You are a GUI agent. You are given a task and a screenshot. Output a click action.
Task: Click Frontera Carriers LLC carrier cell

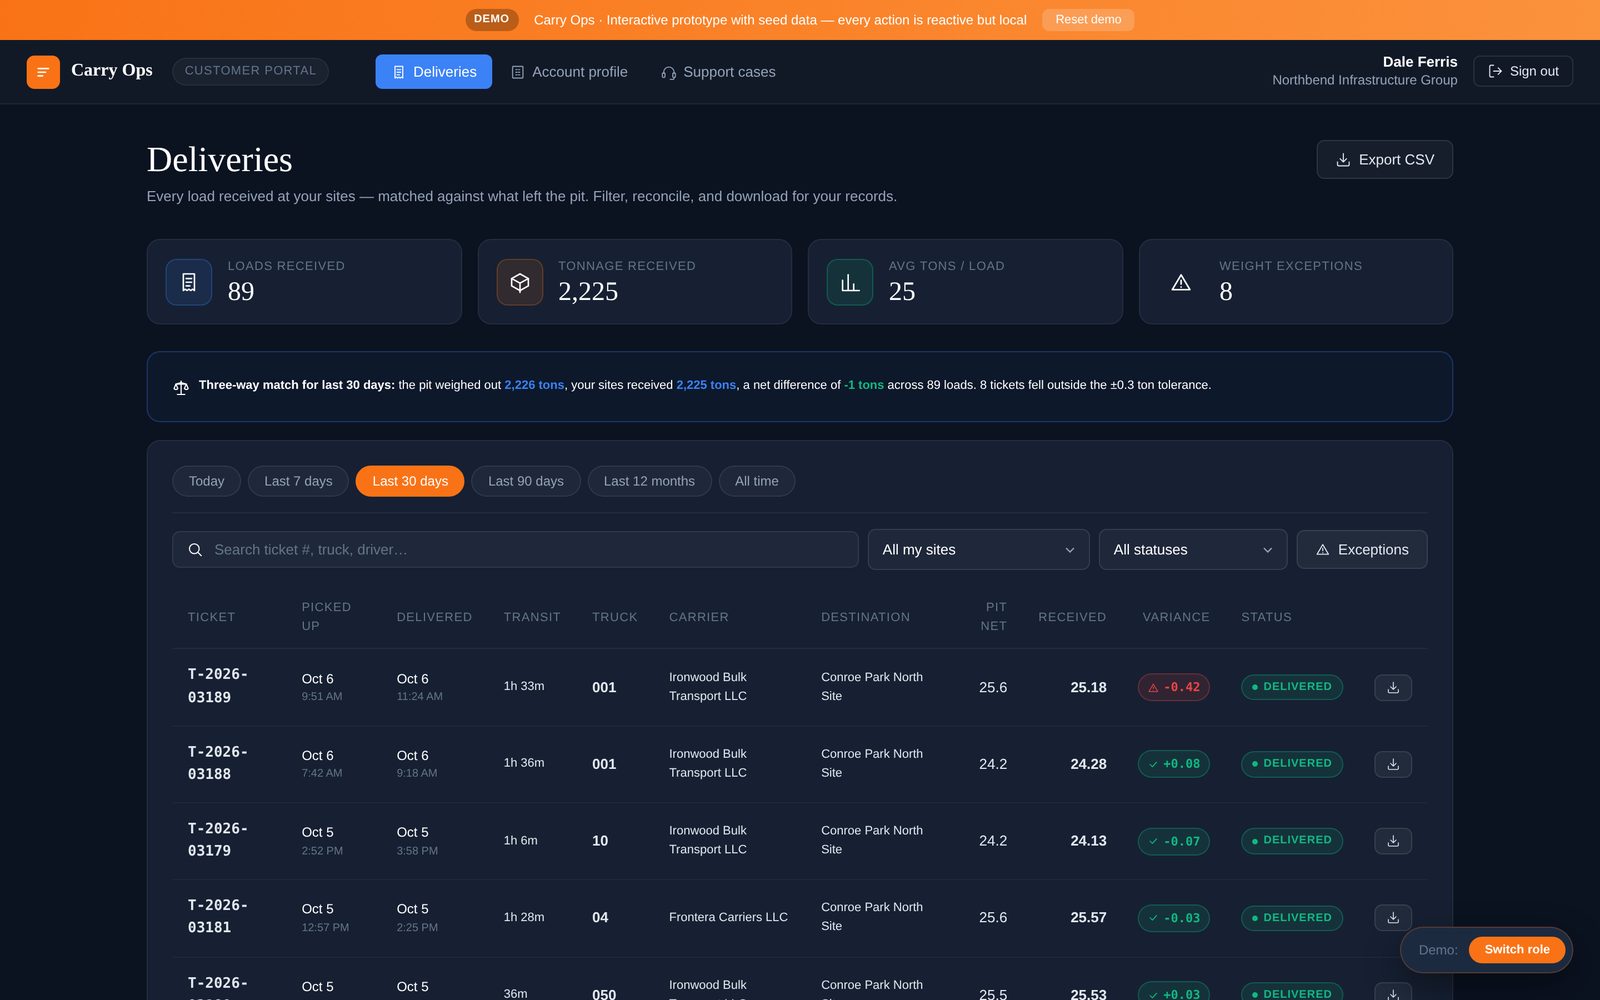pos(728,917)
